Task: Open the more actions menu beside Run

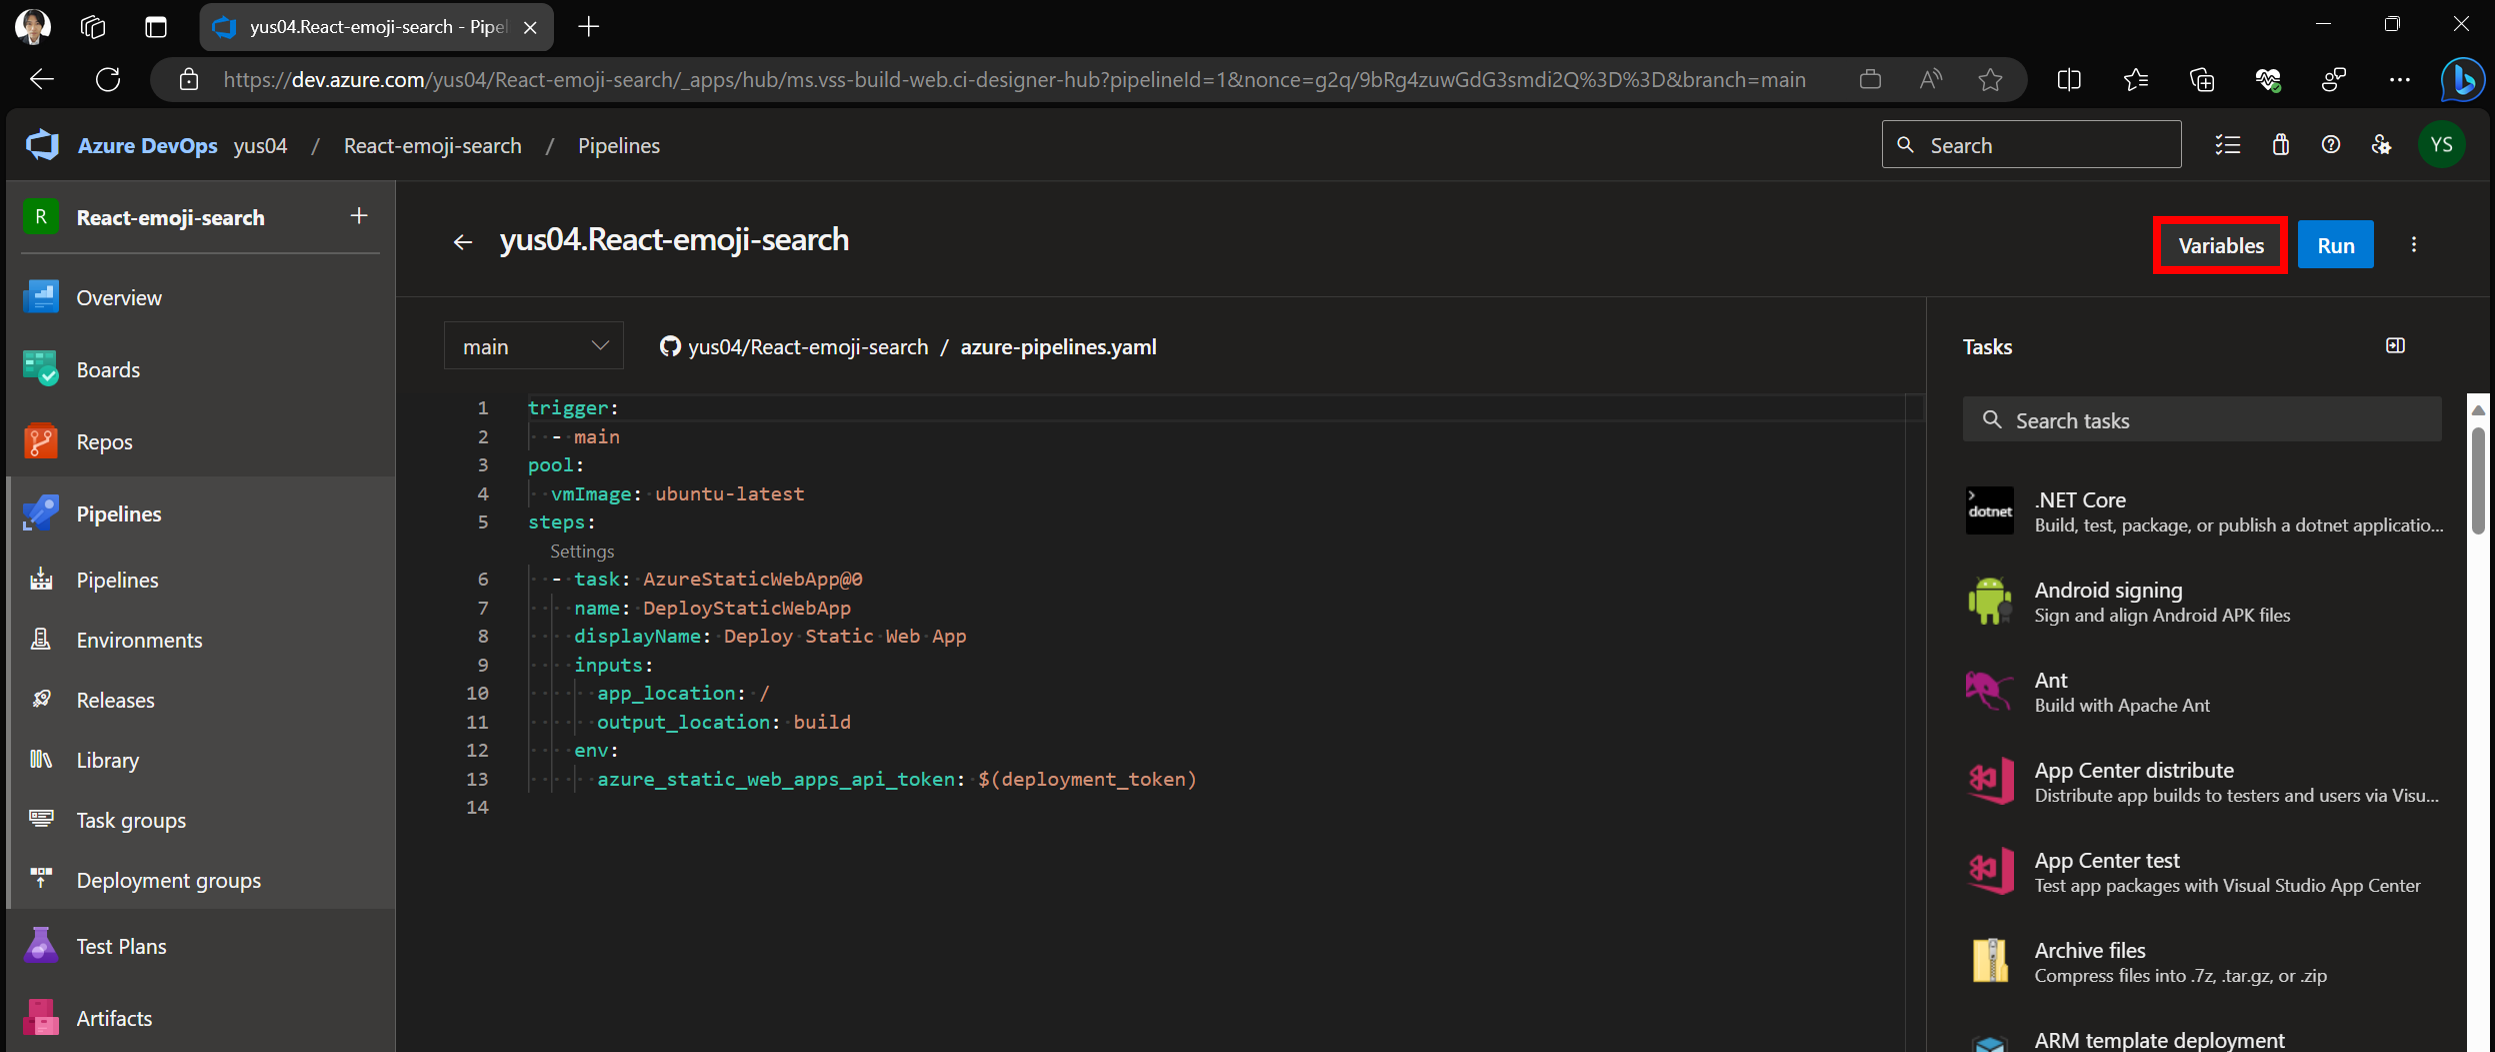Action: click(x=2414, y=245)
